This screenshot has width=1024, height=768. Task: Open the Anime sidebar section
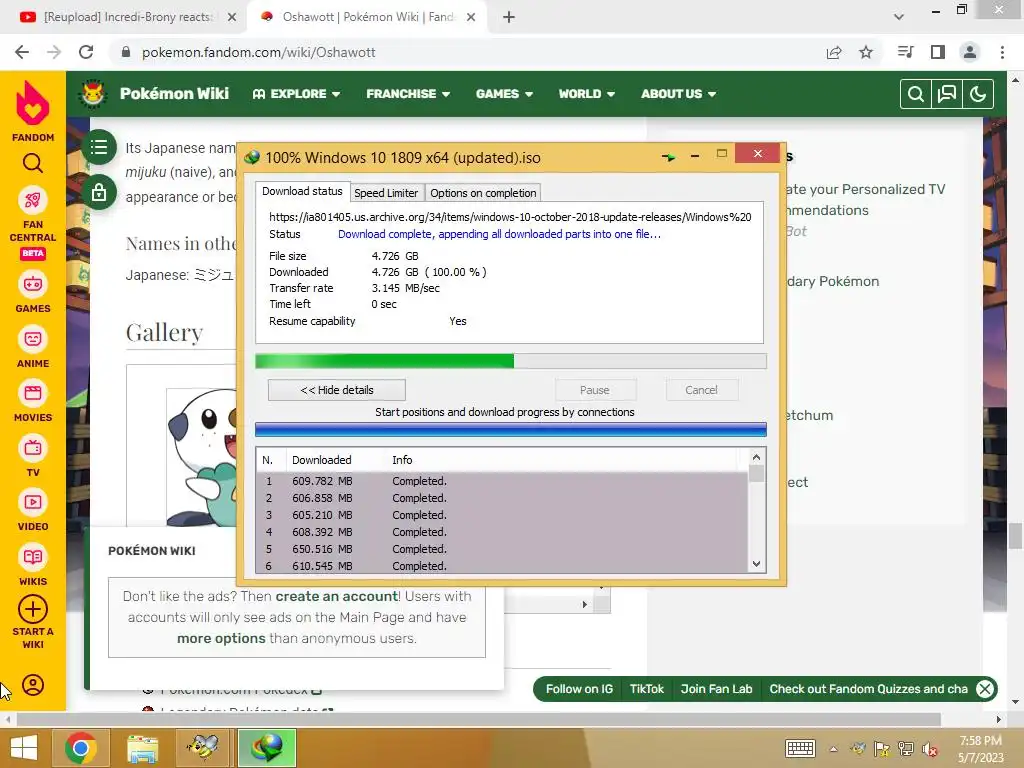pos(33,347)
